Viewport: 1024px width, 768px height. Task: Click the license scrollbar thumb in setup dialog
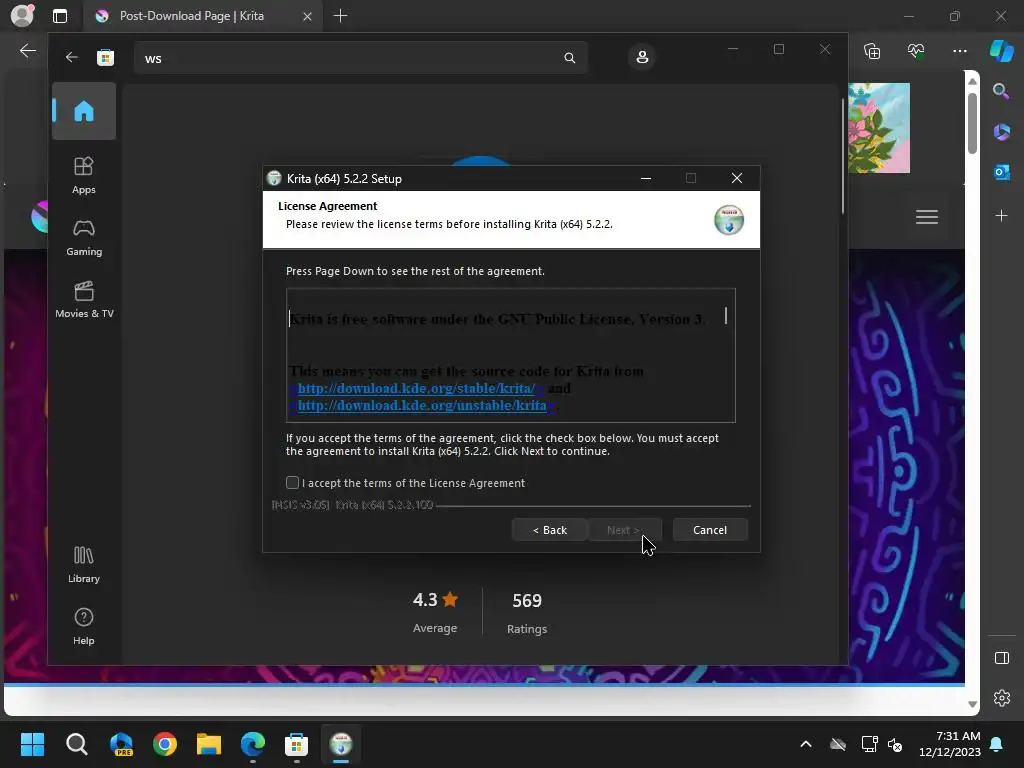[x=726, y=316]
